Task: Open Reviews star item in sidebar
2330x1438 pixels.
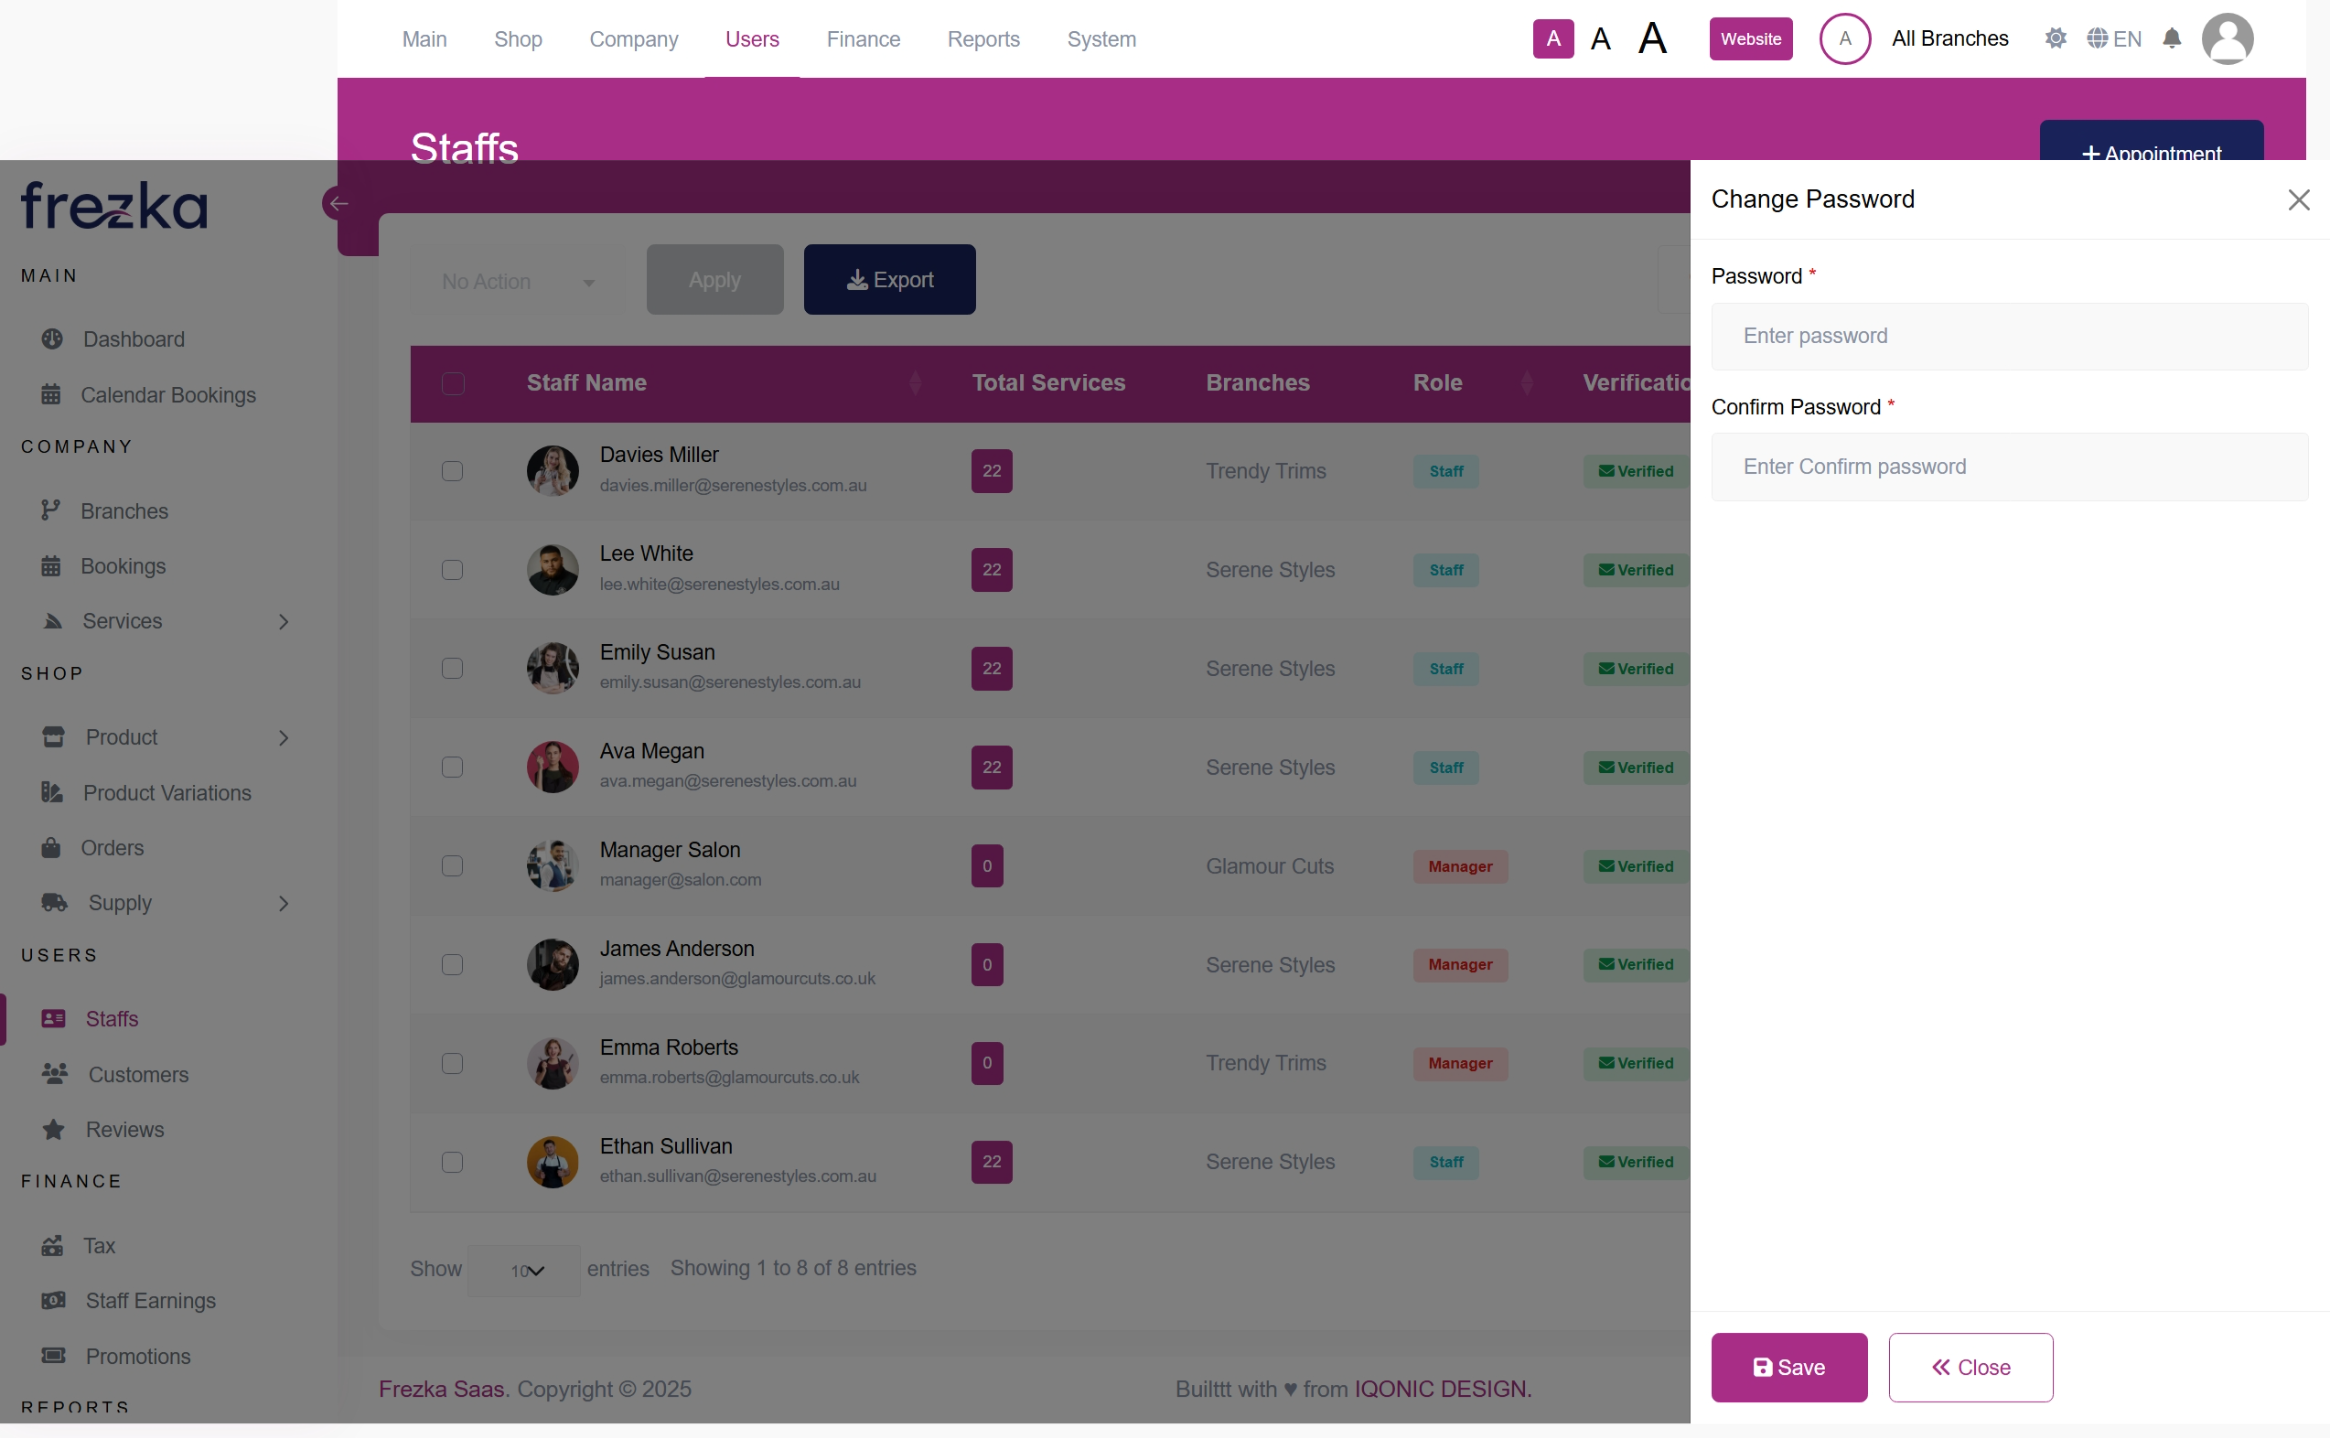Action: coord(124,1129)
